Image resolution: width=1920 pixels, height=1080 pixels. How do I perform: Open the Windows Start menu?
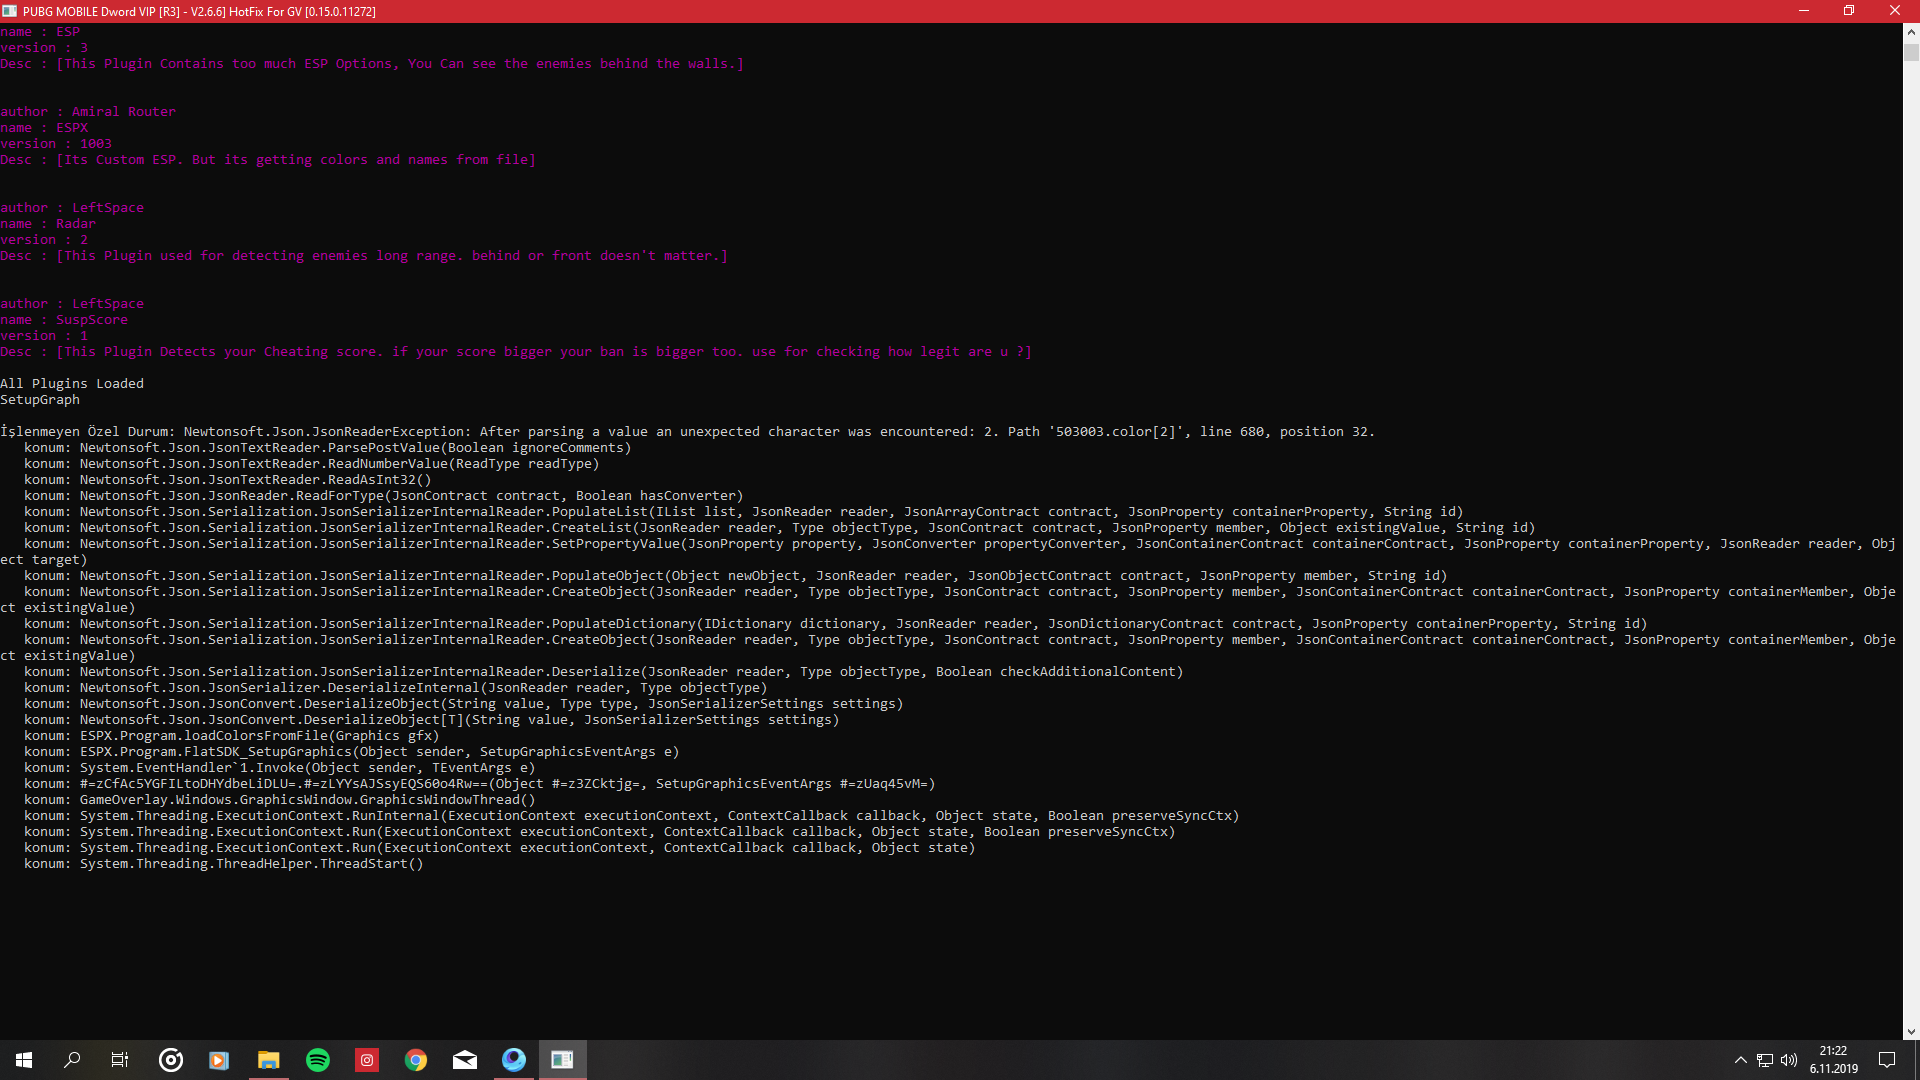click(24, 1060)
